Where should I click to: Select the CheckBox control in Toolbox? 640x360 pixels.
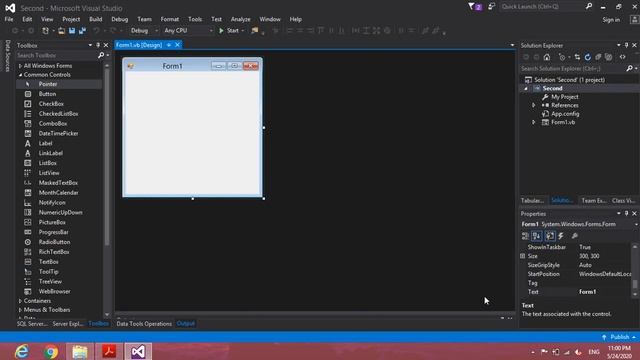[51, 104]
